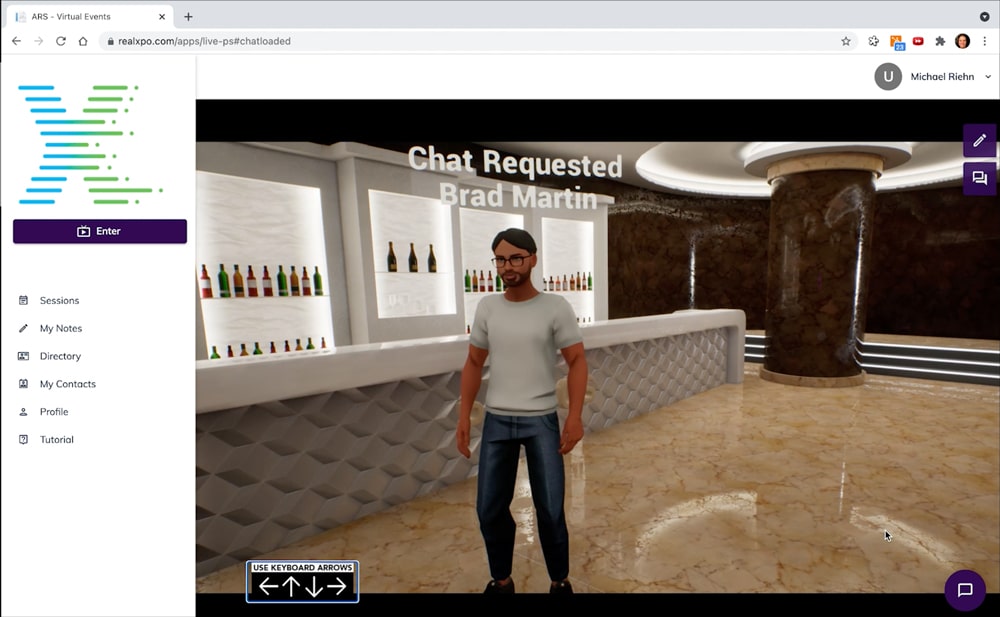This screenshot has width=1000, height=617.
Task: Click the Use Keyboard Arrows label
Action: point(302,567)
